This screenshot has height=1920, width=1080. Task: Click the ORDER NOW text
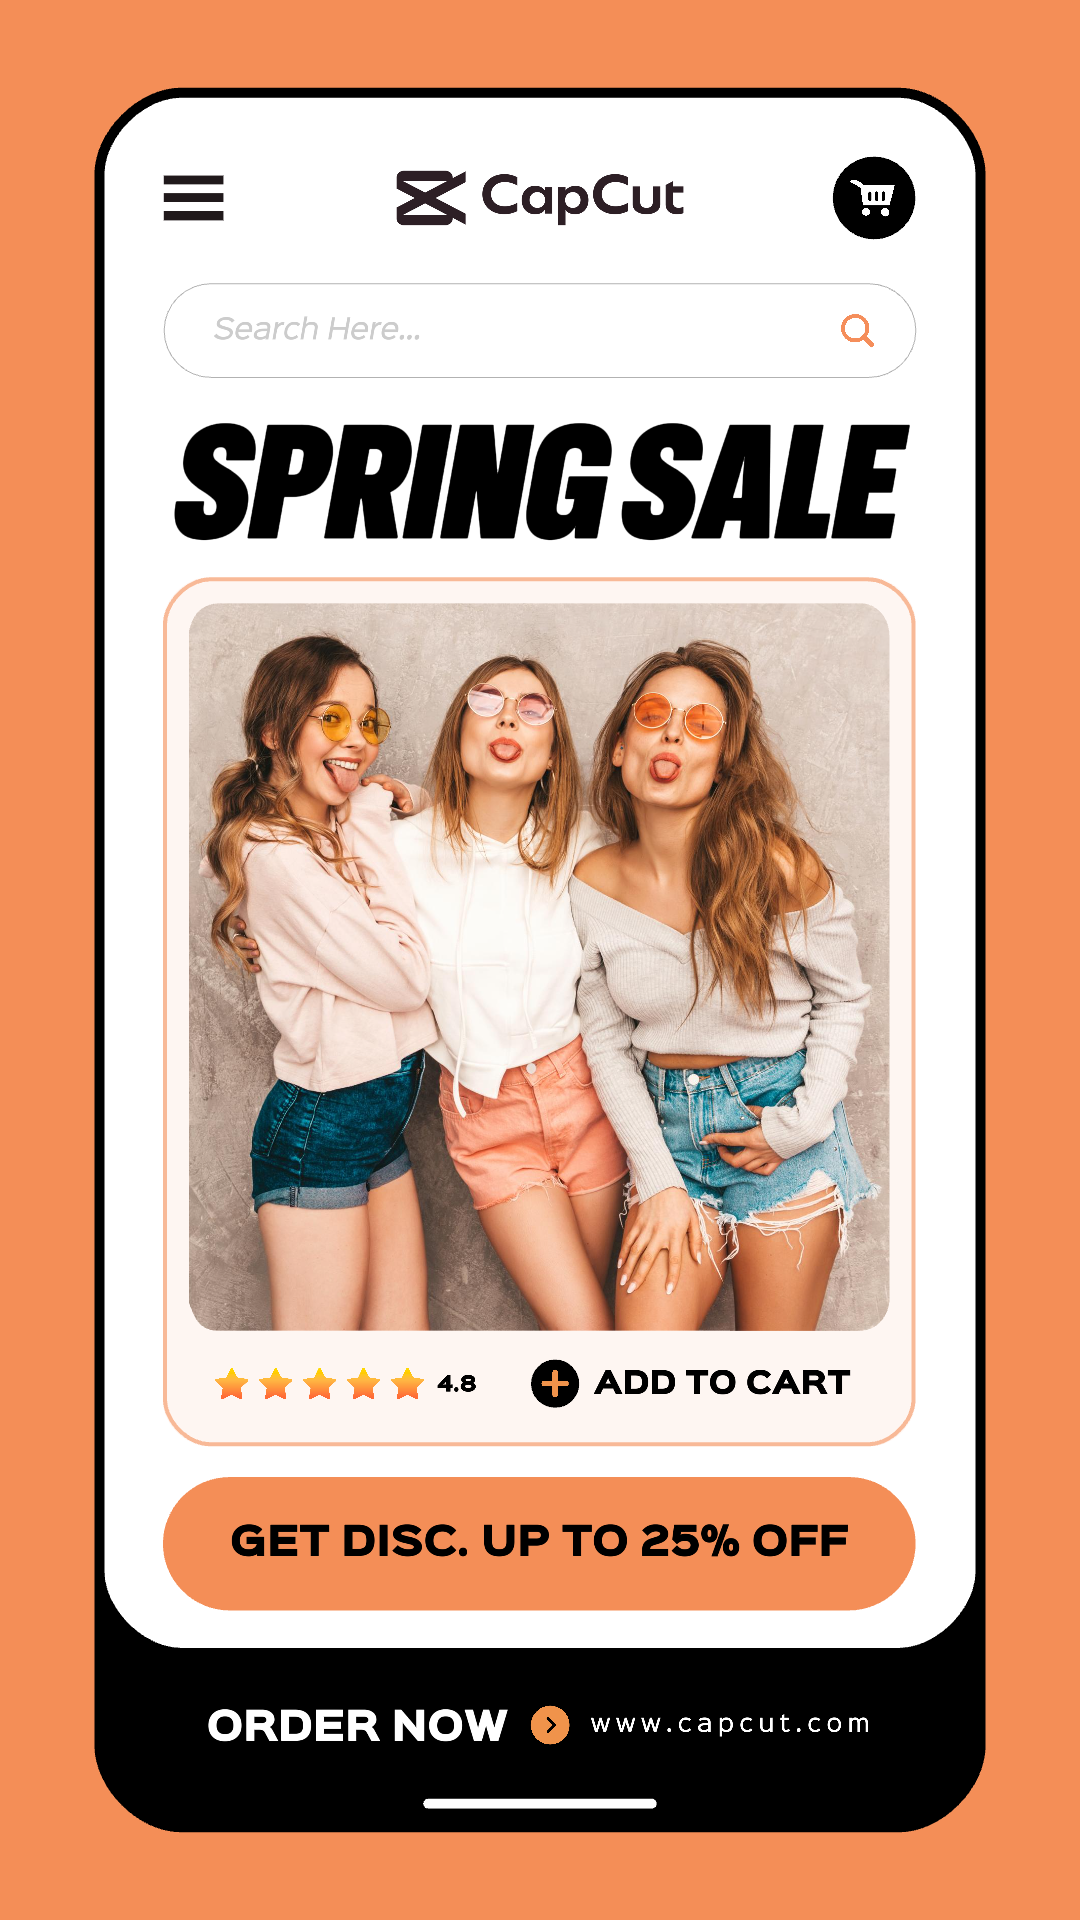[357, 1725]
